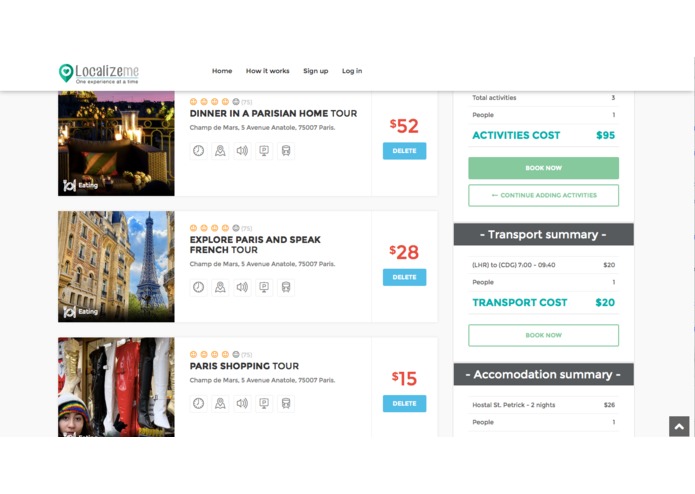
Task: Delete the Paris Shopping tour
Action: [x=404, y=404]
